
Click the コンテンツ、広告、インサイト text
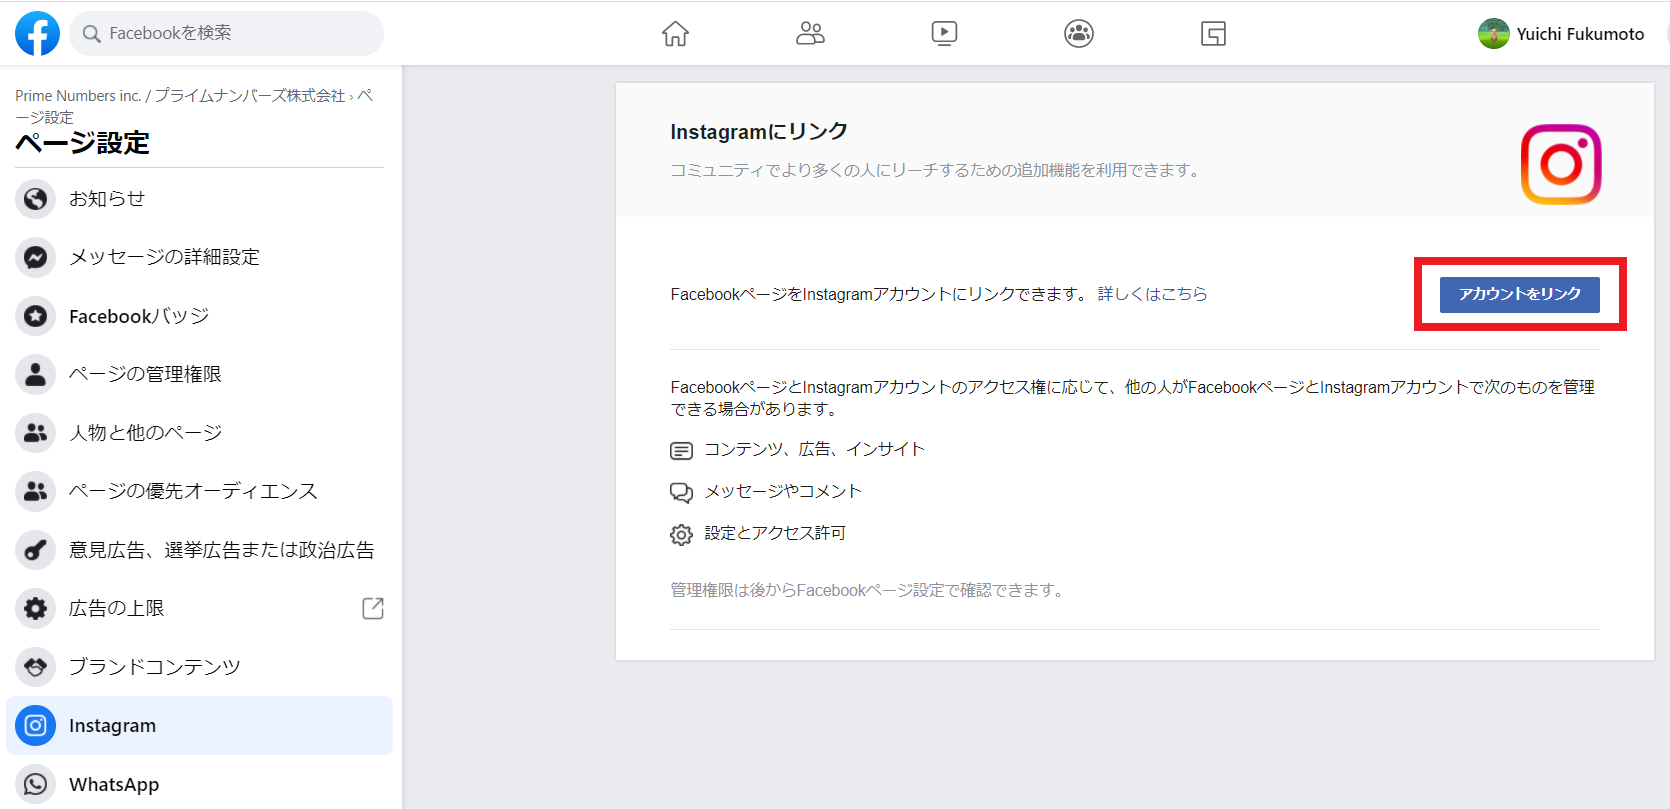(x=815, y=450)
